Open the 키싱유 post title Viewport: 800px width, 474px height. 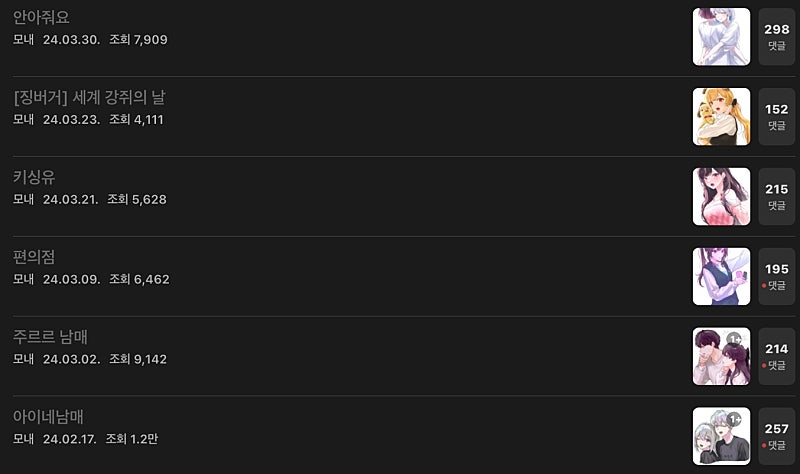pos(34,177)
